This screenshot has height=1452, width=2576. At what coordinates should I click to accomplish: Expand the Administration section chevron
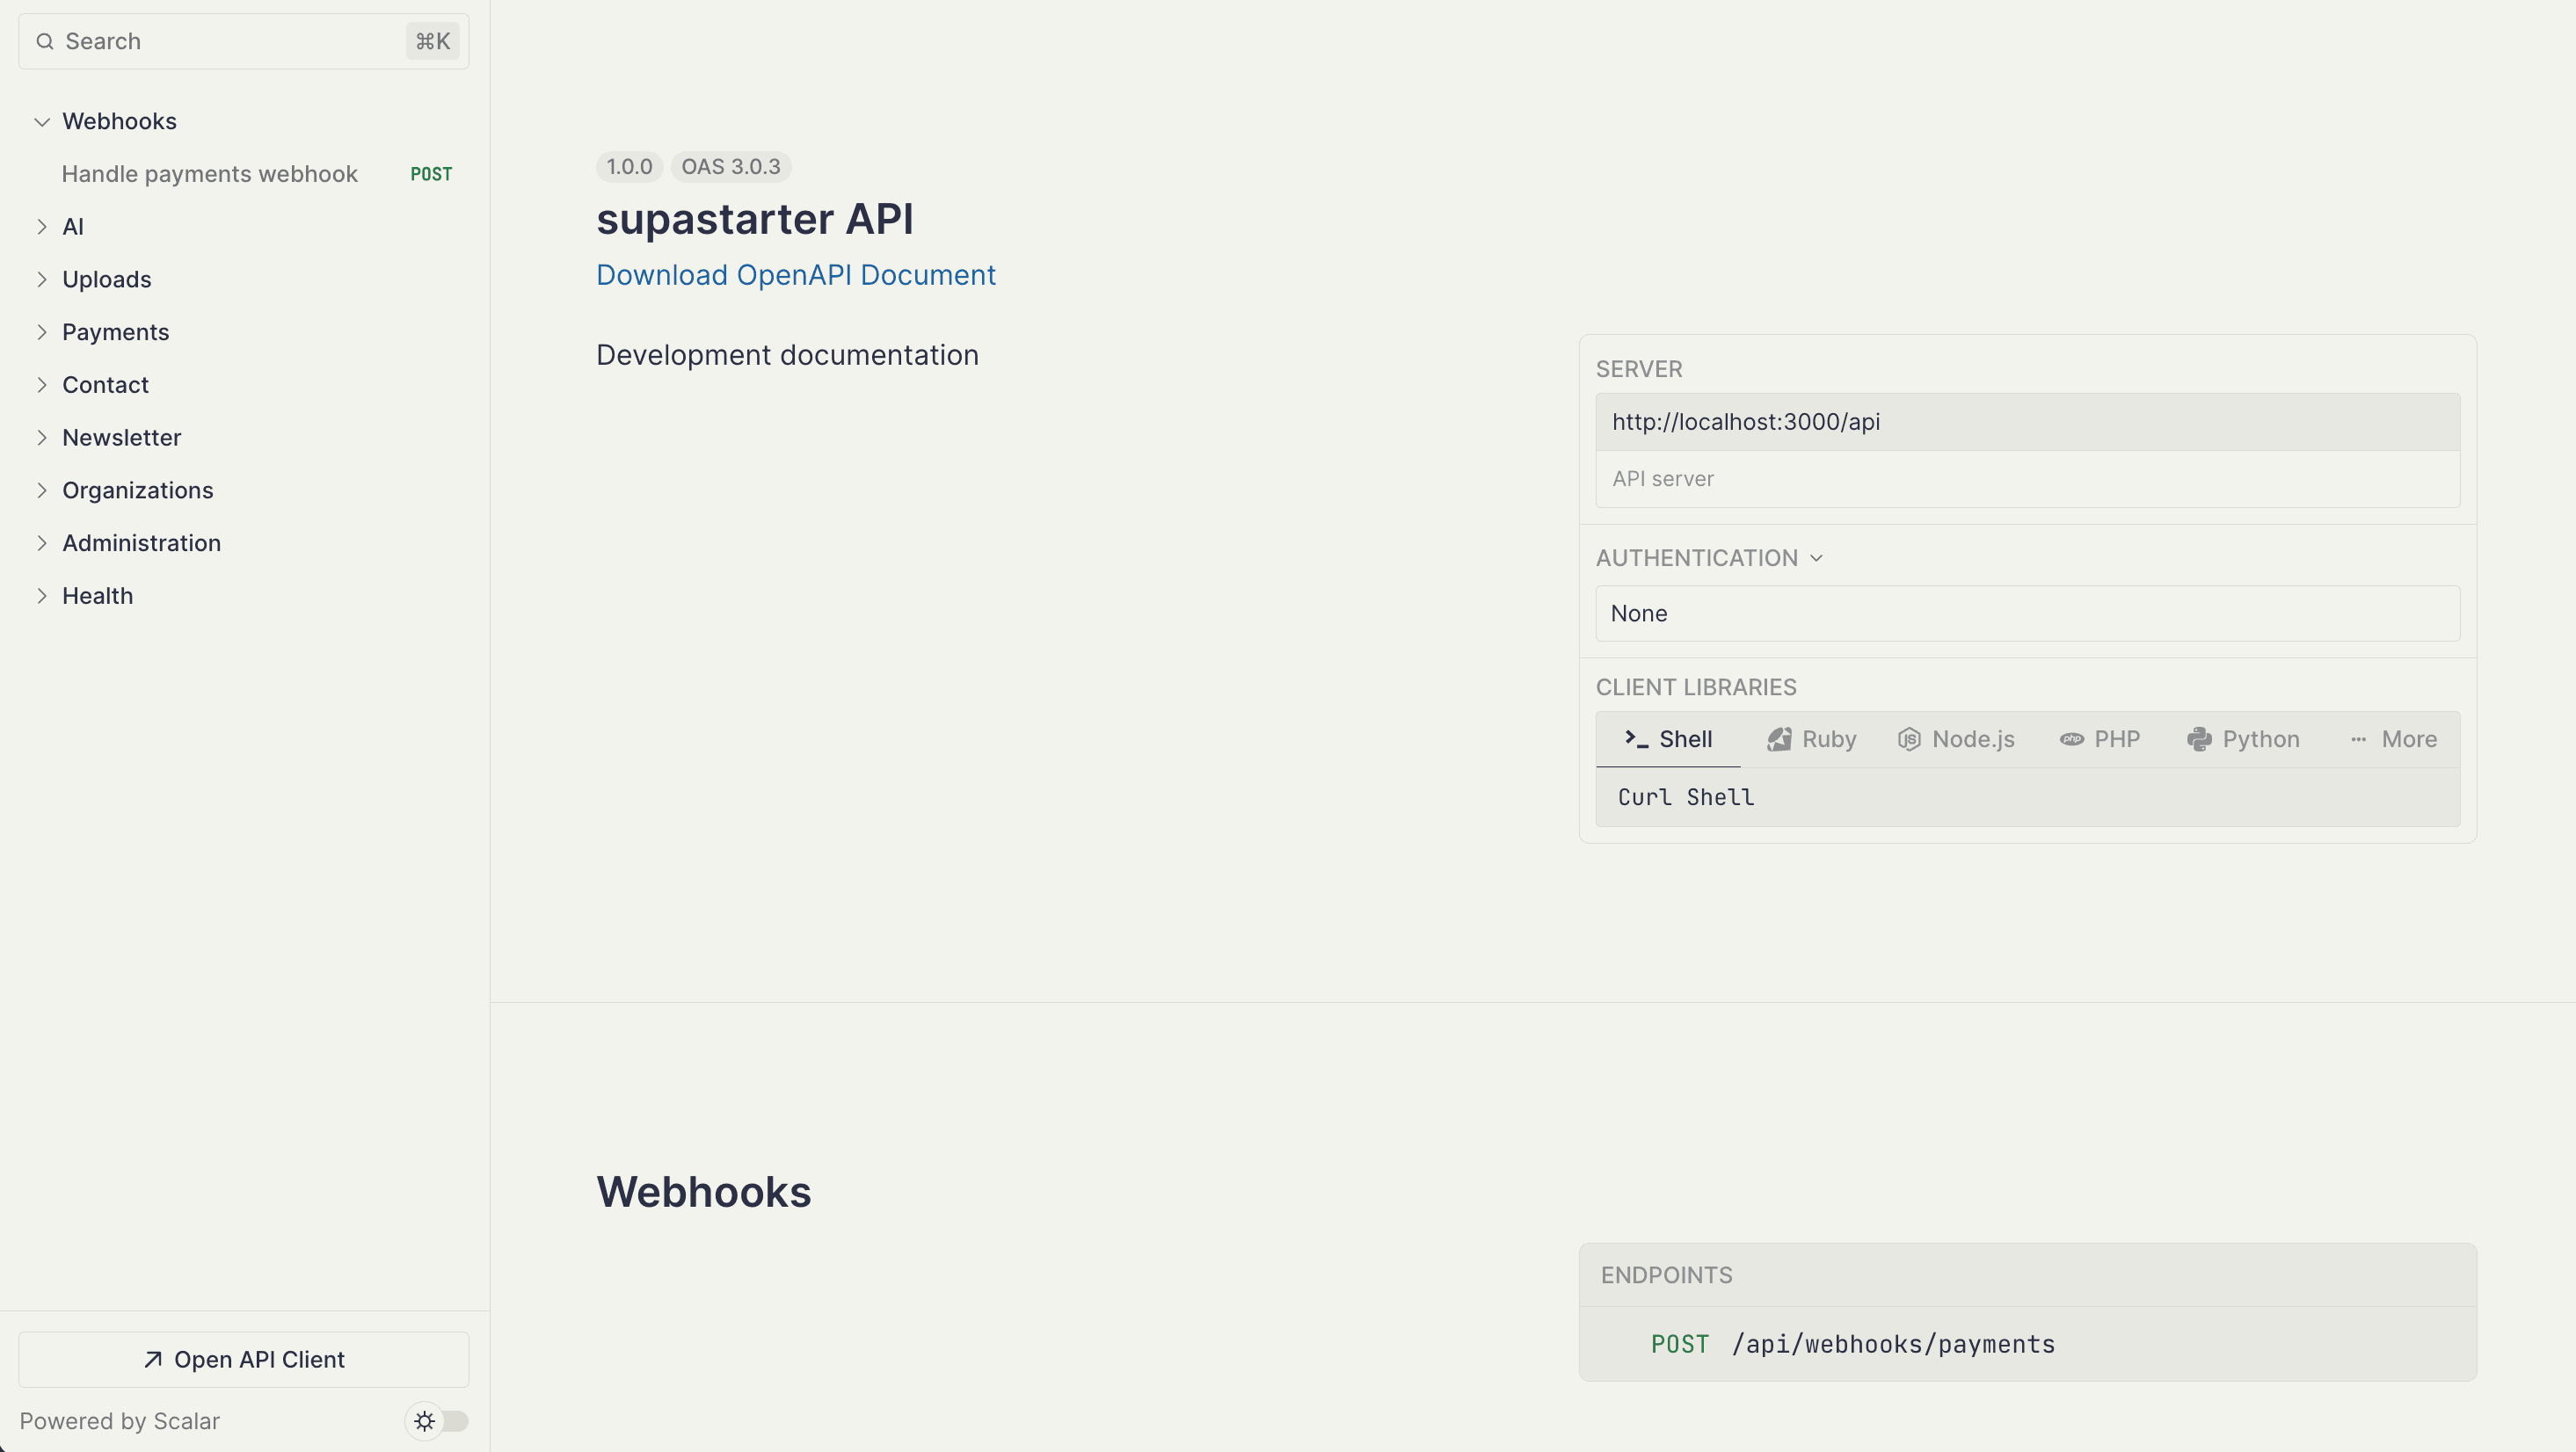pos(42,543)
